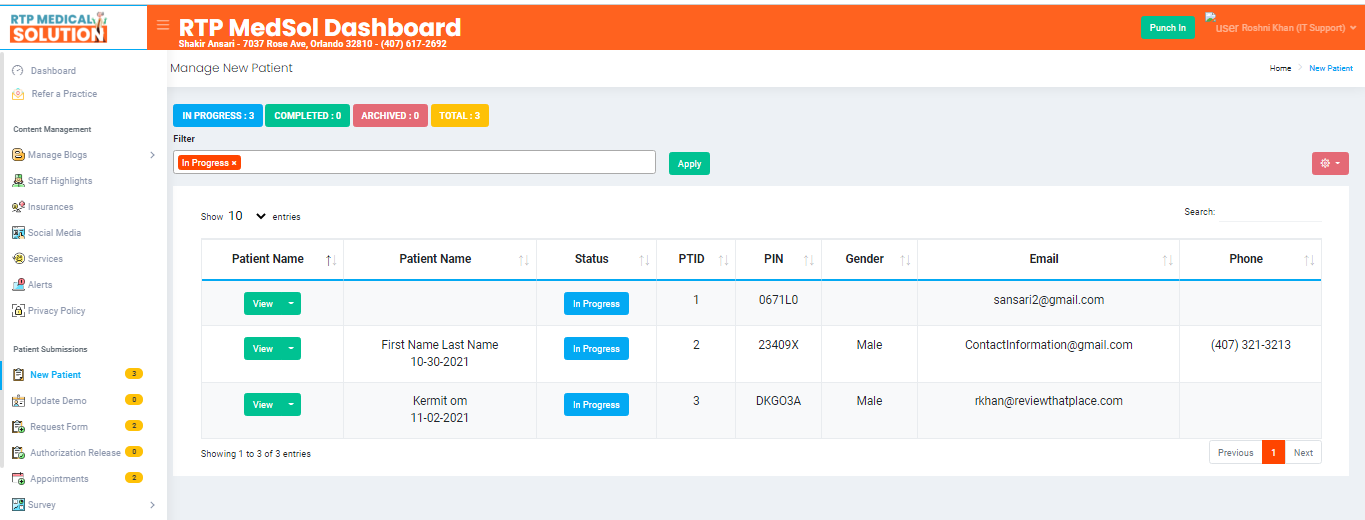Open View dropdown arrow for First Name Last Name

[x=291, y=349]
